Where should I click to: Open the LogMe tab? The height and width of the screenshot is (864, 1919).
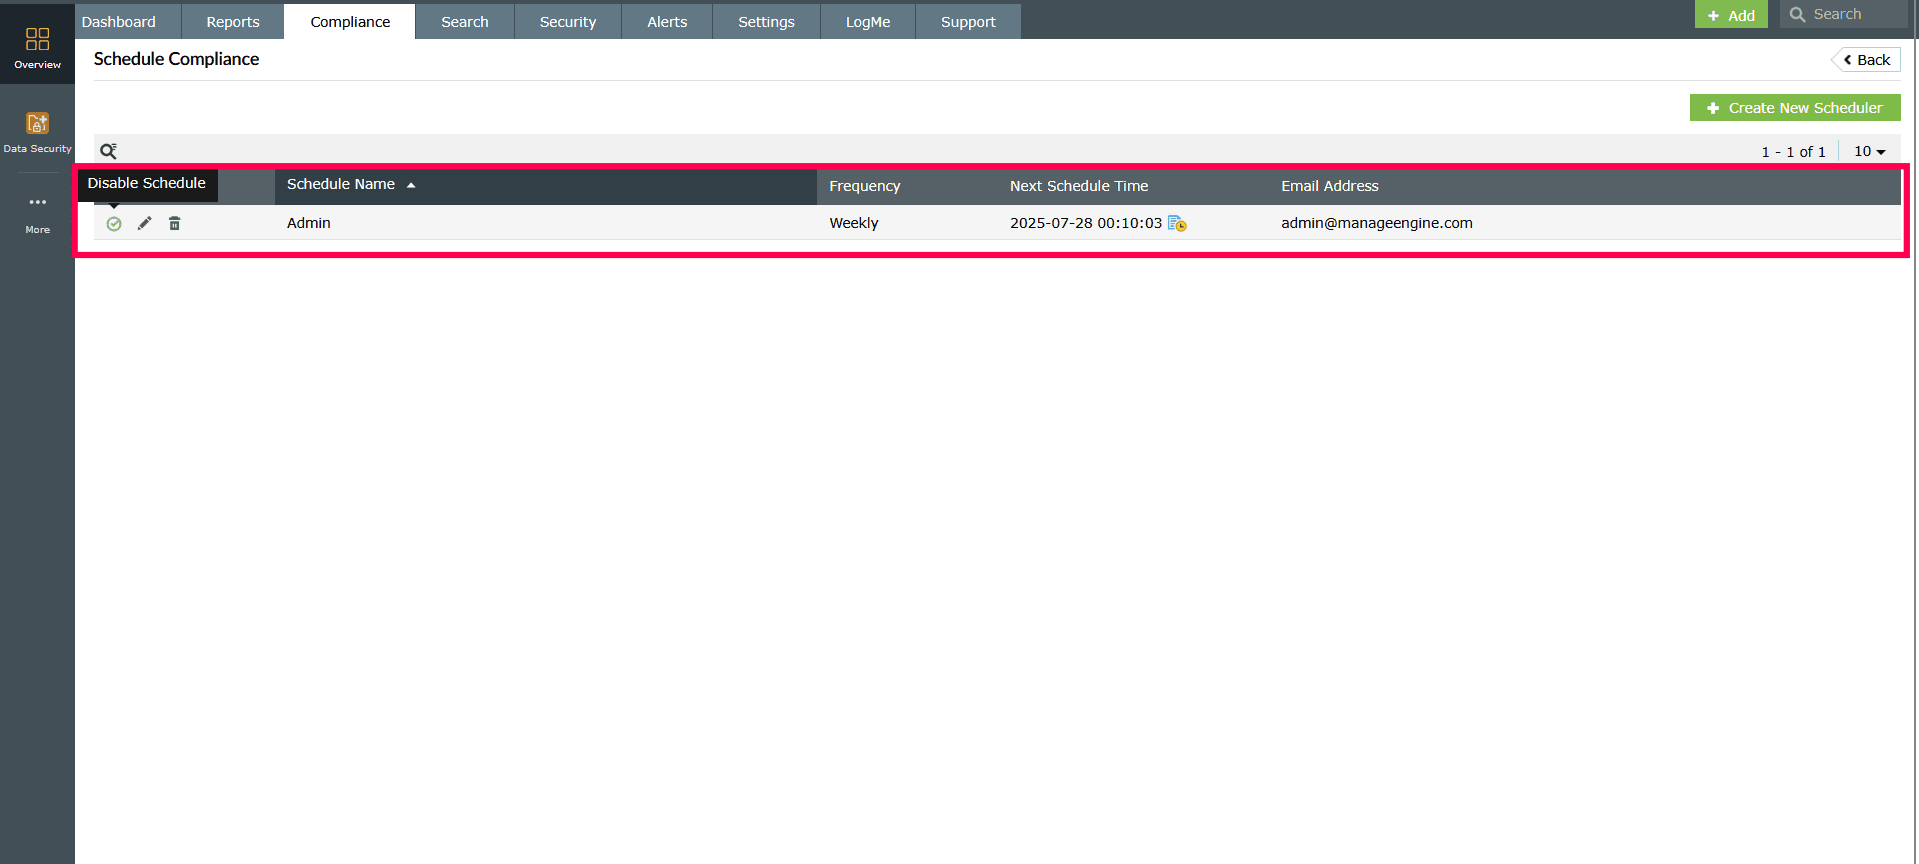point(868,22)
